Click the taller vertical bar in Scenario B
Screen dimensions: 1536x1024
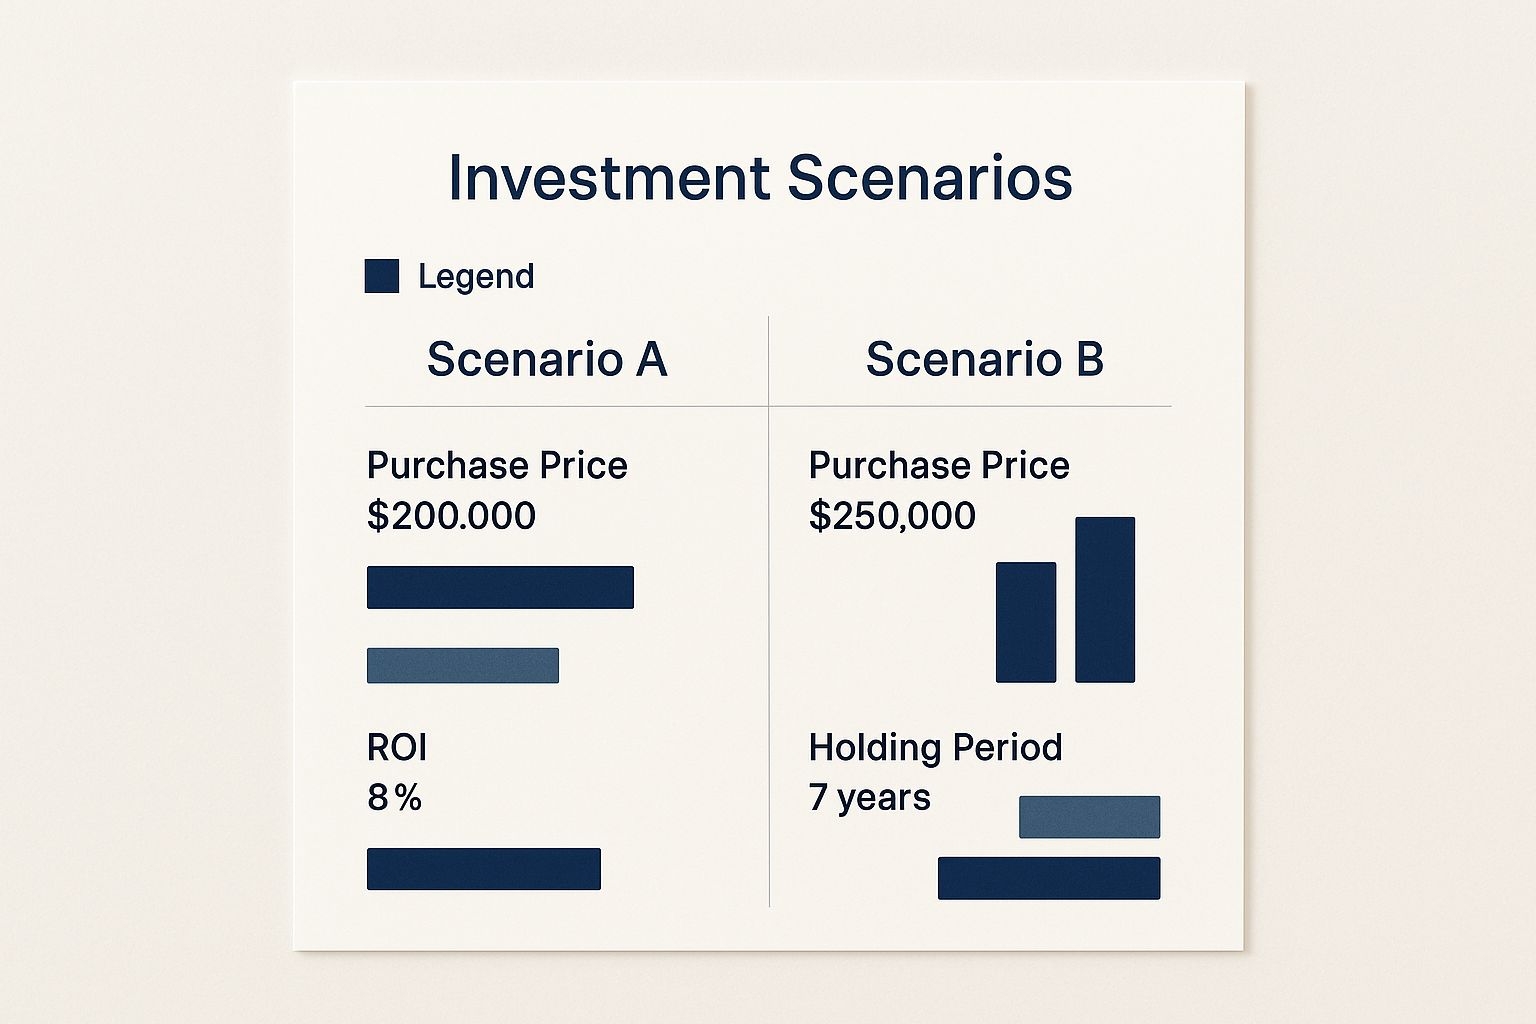(x=1105, y=600)
